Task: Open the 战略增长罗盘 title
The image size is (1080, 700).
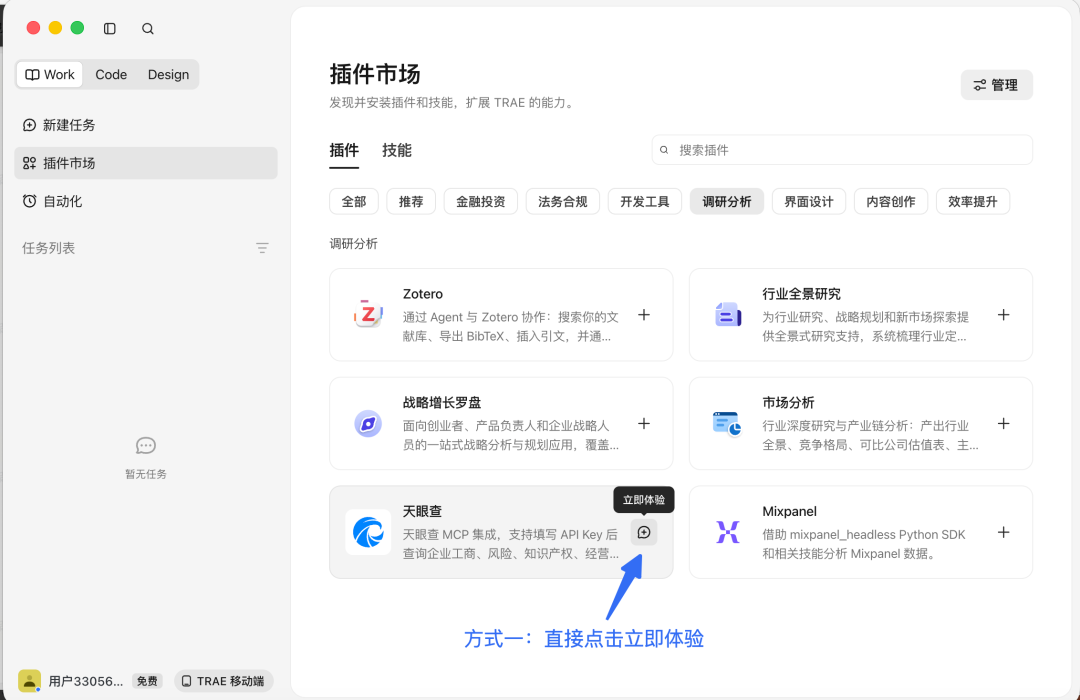Action: [442, 403]
